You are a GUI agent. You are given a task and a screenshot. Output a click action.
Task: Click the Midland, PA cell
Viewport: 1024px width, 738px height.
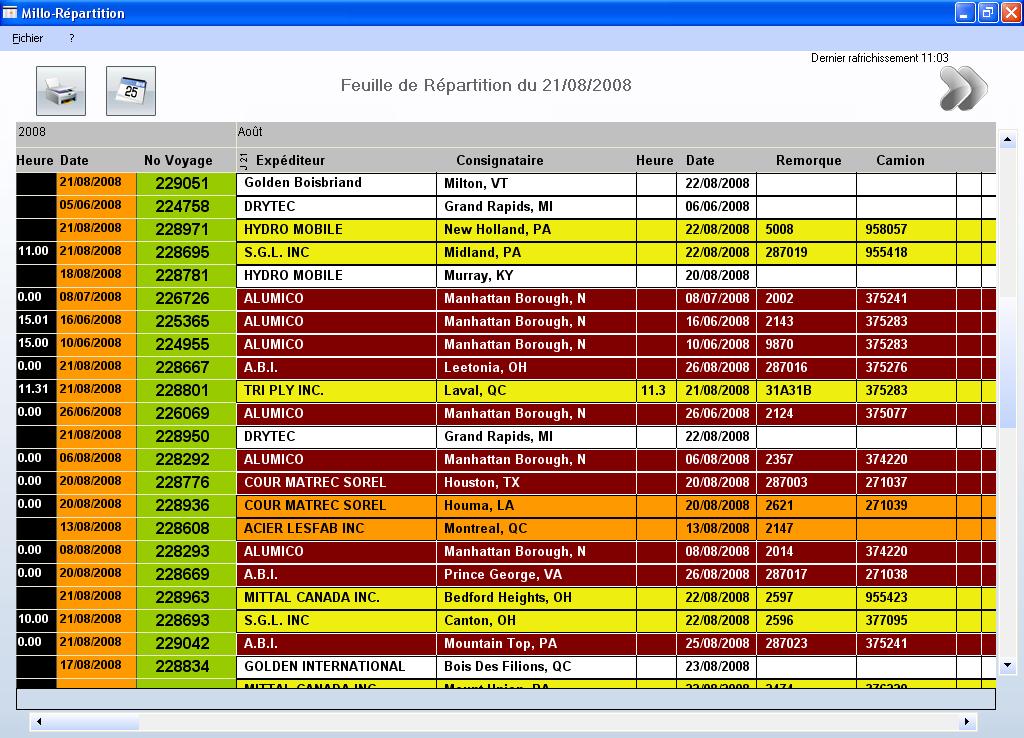click(x=536, y=252)
